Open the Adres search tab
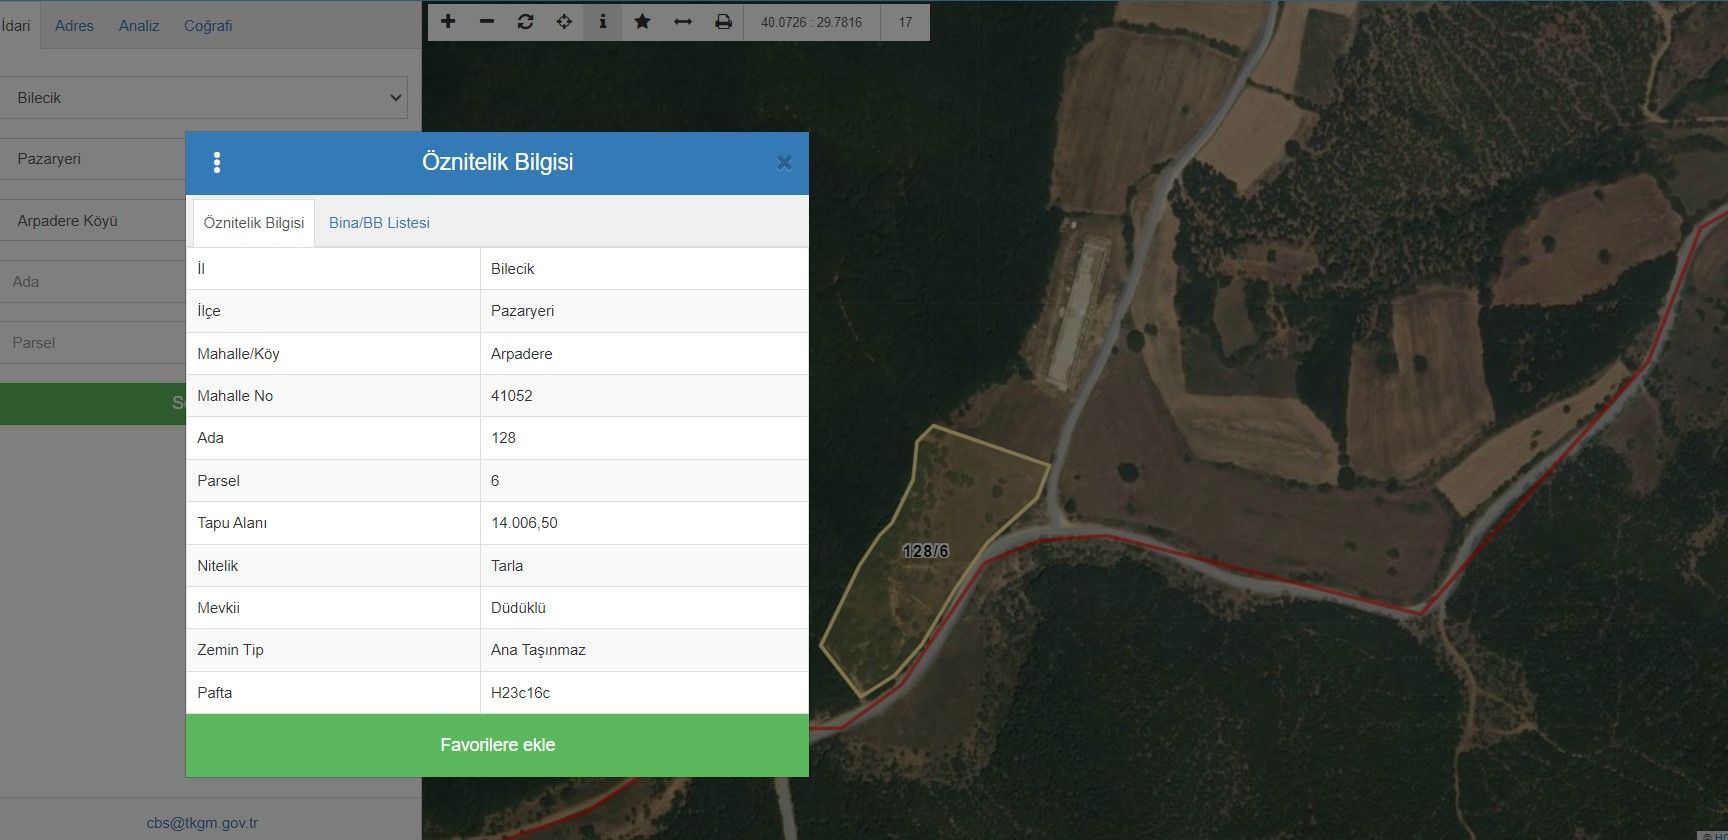1728x840 pixels. tap(74, 26)
